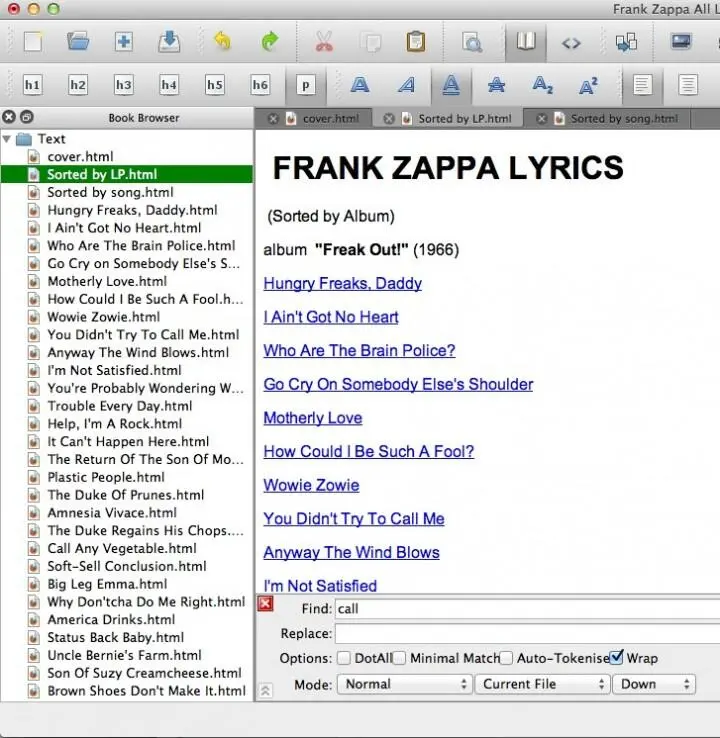The image size is (720, 738).
Task: Follow the Who Are The Brain Police? link
Action: [x=360, y=350]
